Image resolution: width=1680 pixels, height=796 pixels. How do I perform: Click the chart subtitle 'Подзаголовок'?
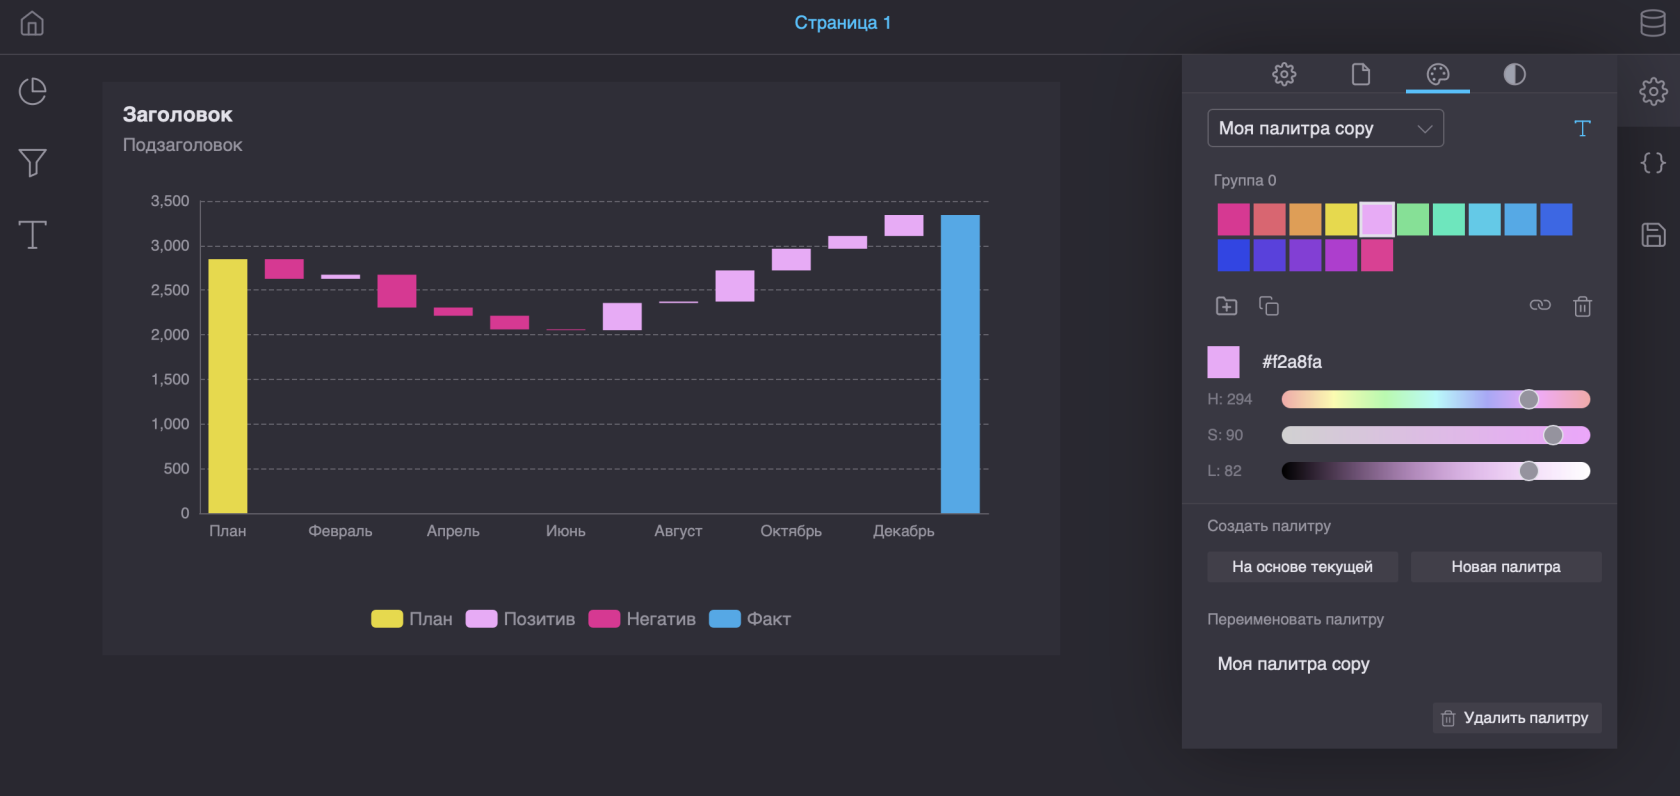(x=183, y=145)
